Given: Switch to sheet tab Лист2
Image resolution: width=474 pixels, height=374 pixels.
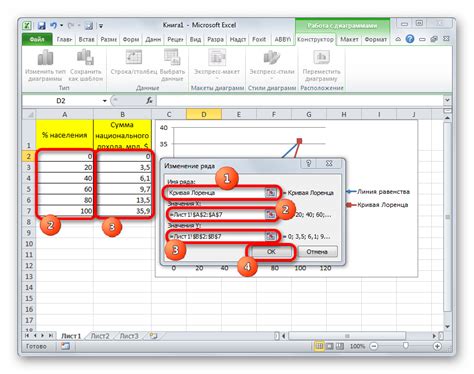Looking at the screenshot, I should [x=100, y=336].
